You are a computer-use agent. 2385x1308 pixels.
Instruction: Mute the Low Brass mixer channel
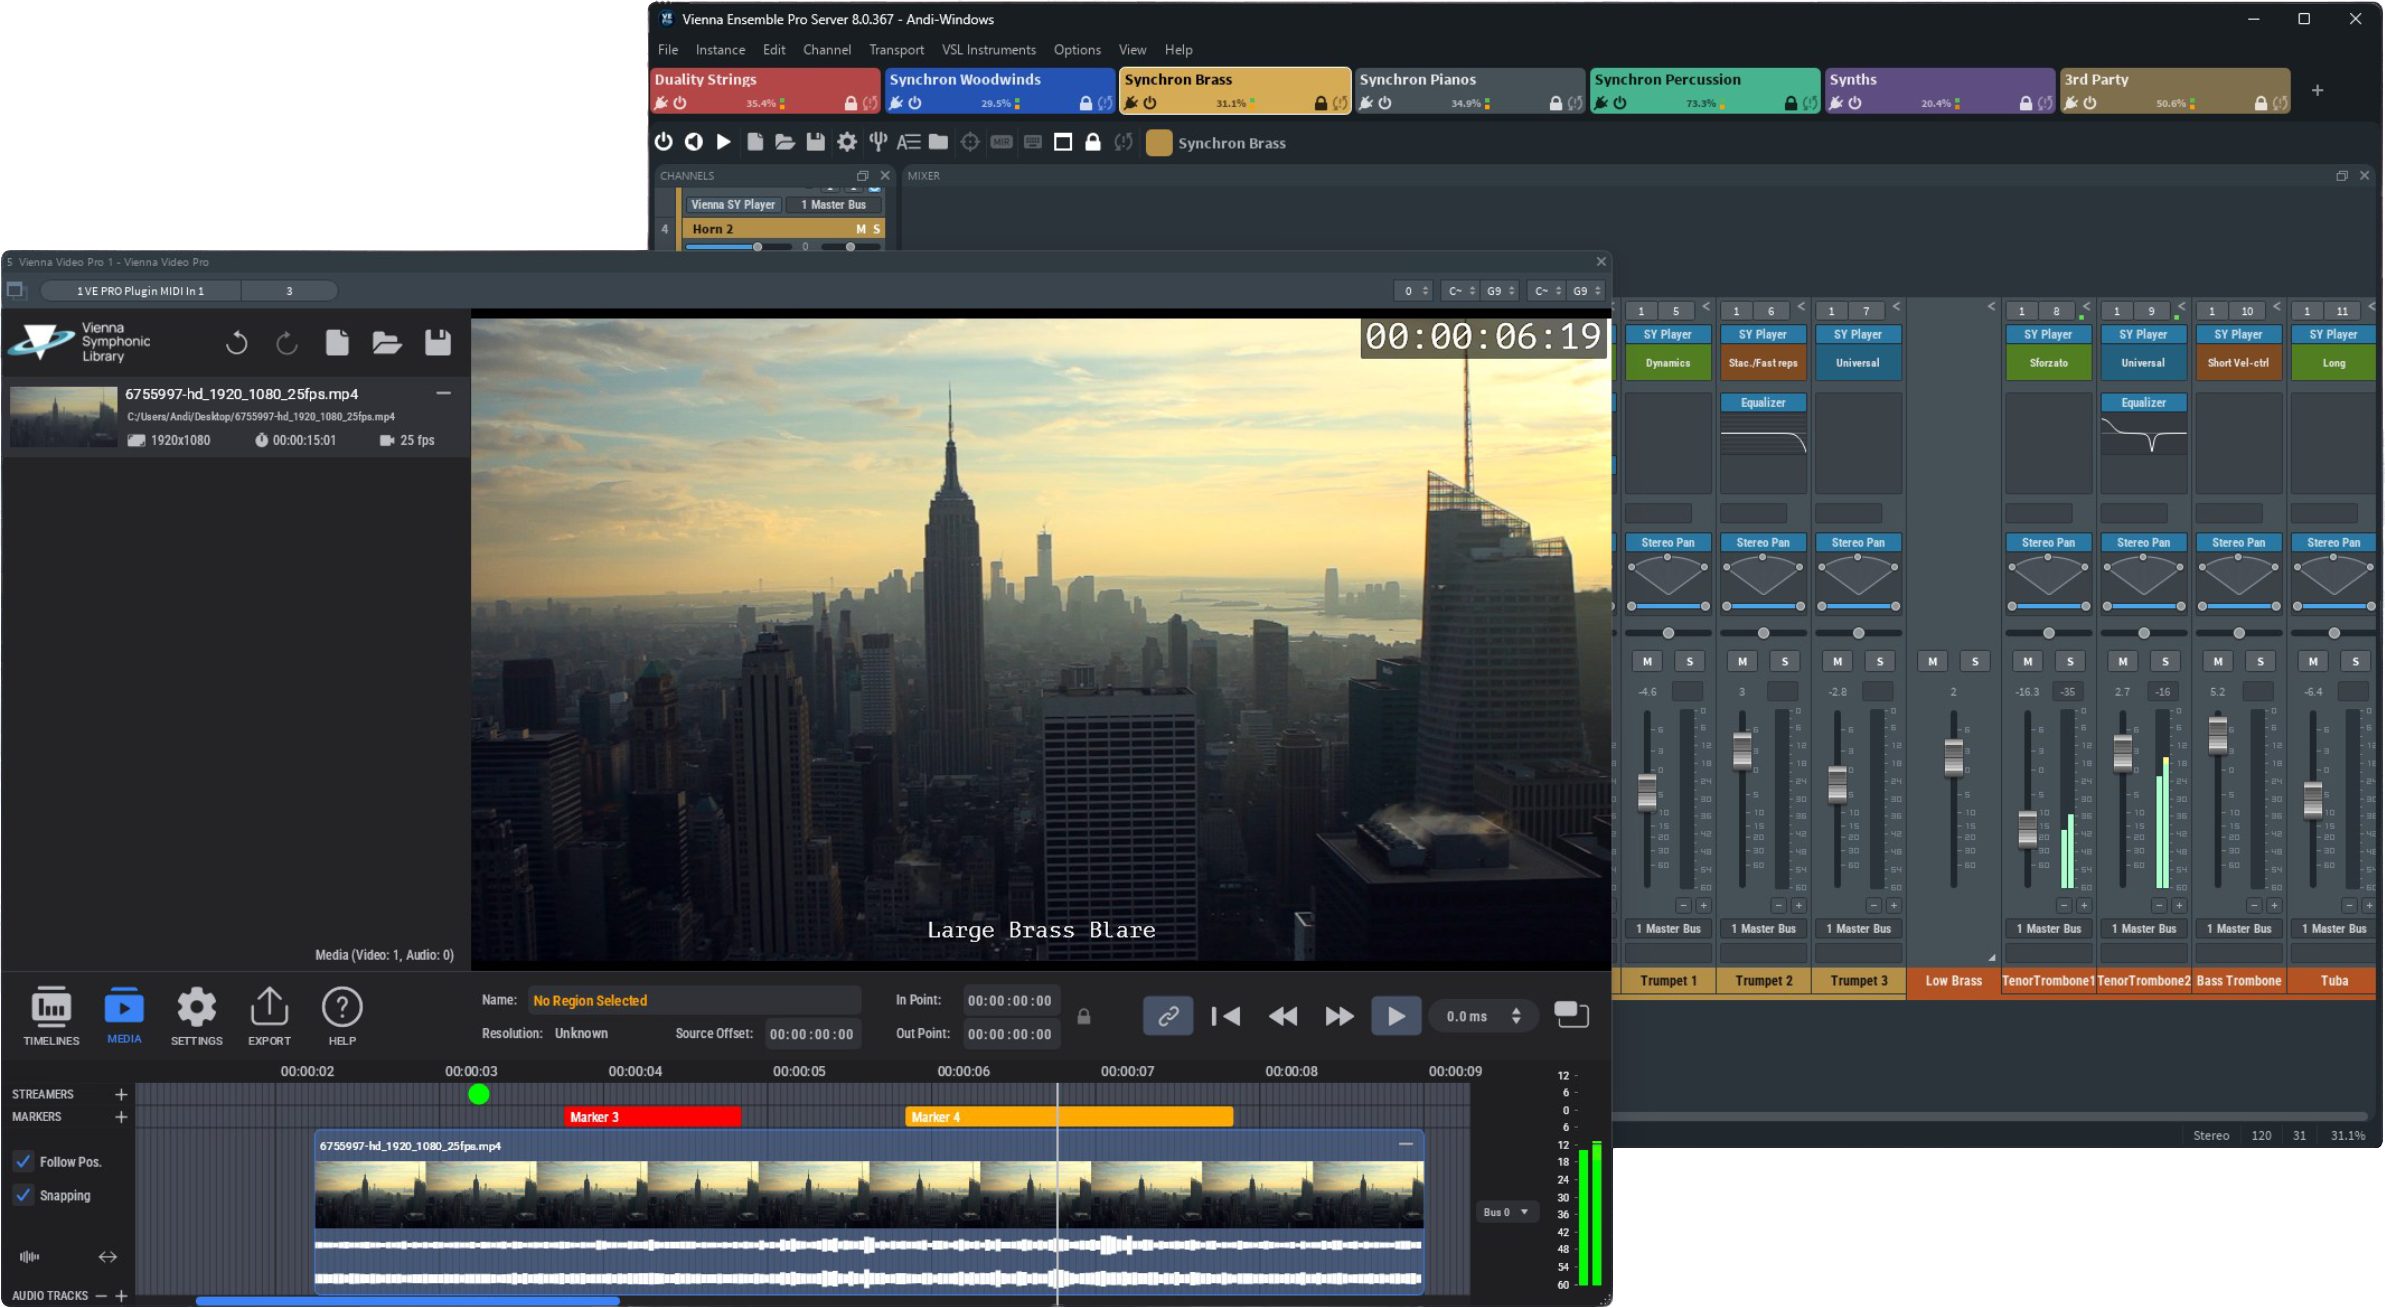click(1932, 661)
